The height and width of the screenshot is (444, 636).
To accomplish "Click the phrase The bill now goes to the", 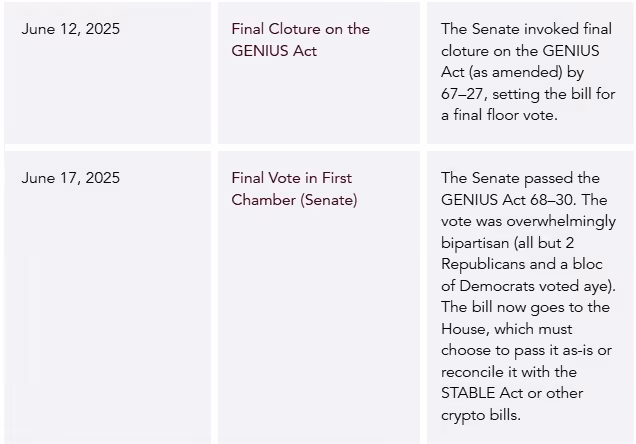I will (x=525, y=307).
